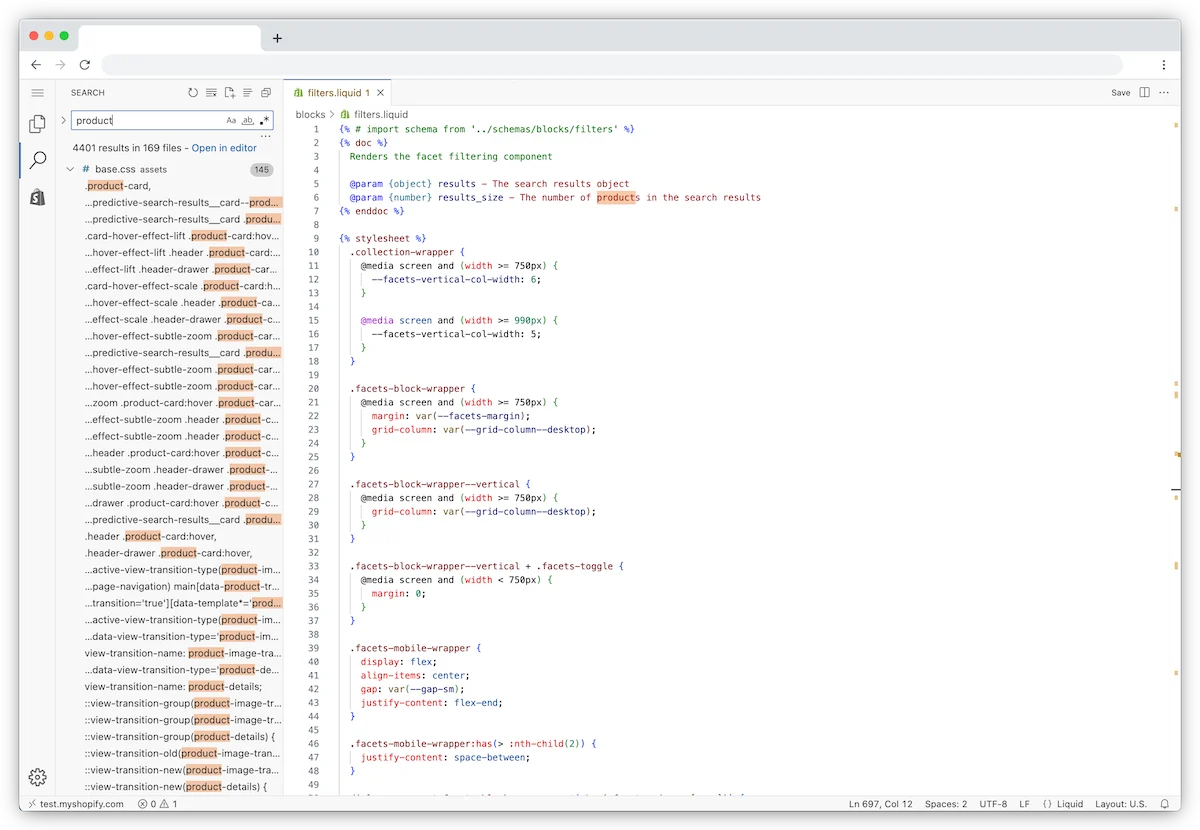Click the Save button
1200x830 pixels.
1121,93
